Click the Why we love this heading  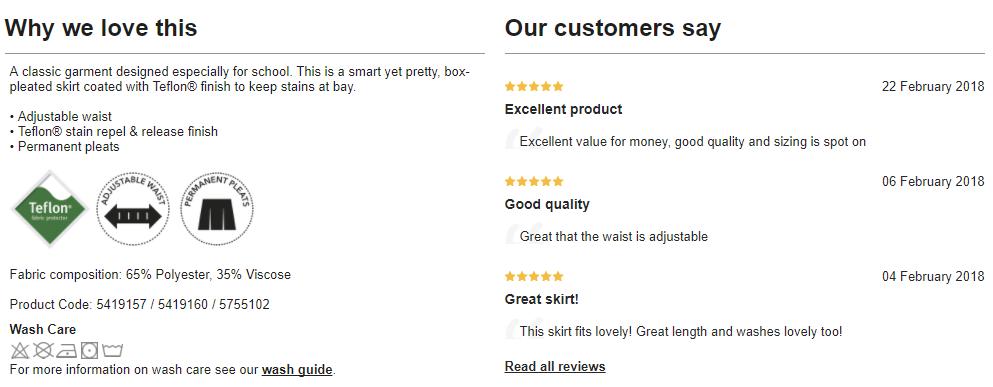[x=101, y=28]
